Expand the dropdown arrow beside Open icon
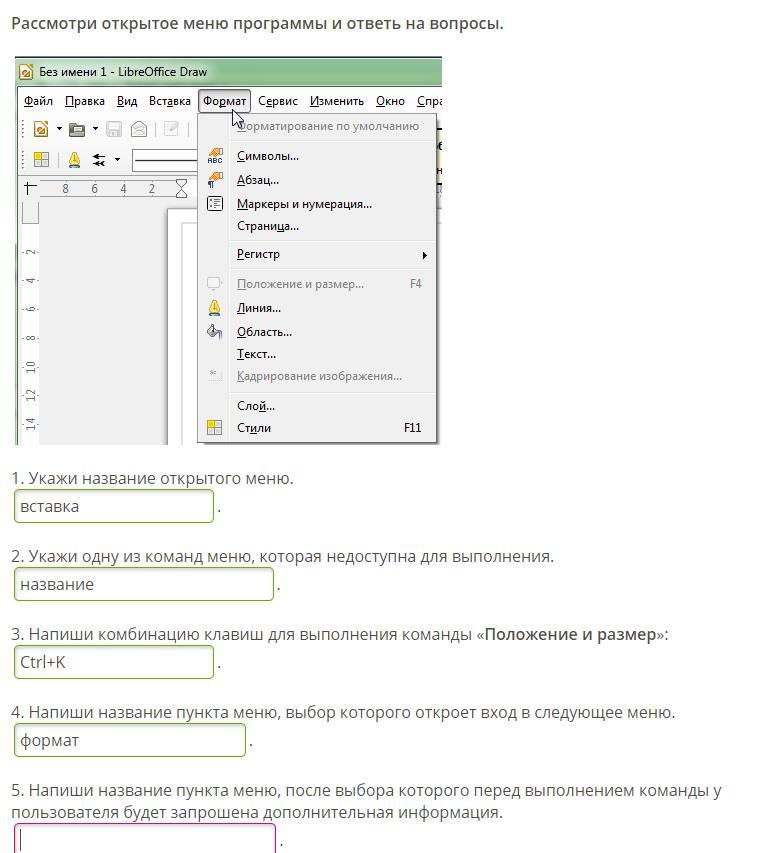 (x=95, y=129)
